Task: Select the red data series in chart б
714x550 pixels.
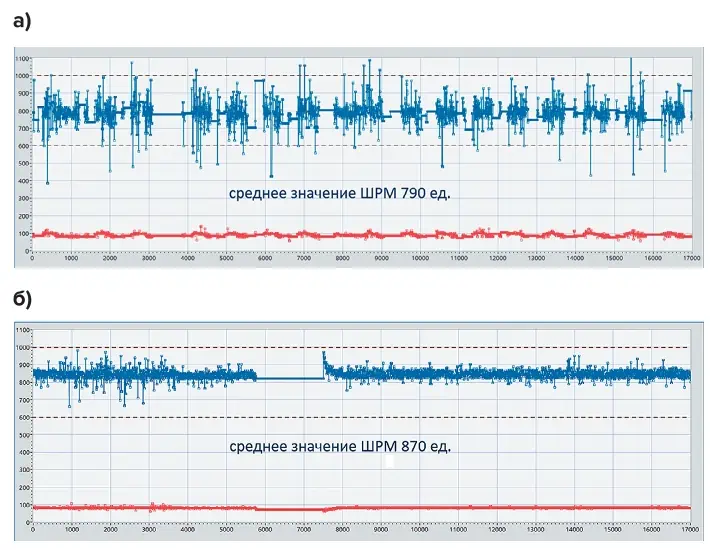Action: tap(400, 508)
